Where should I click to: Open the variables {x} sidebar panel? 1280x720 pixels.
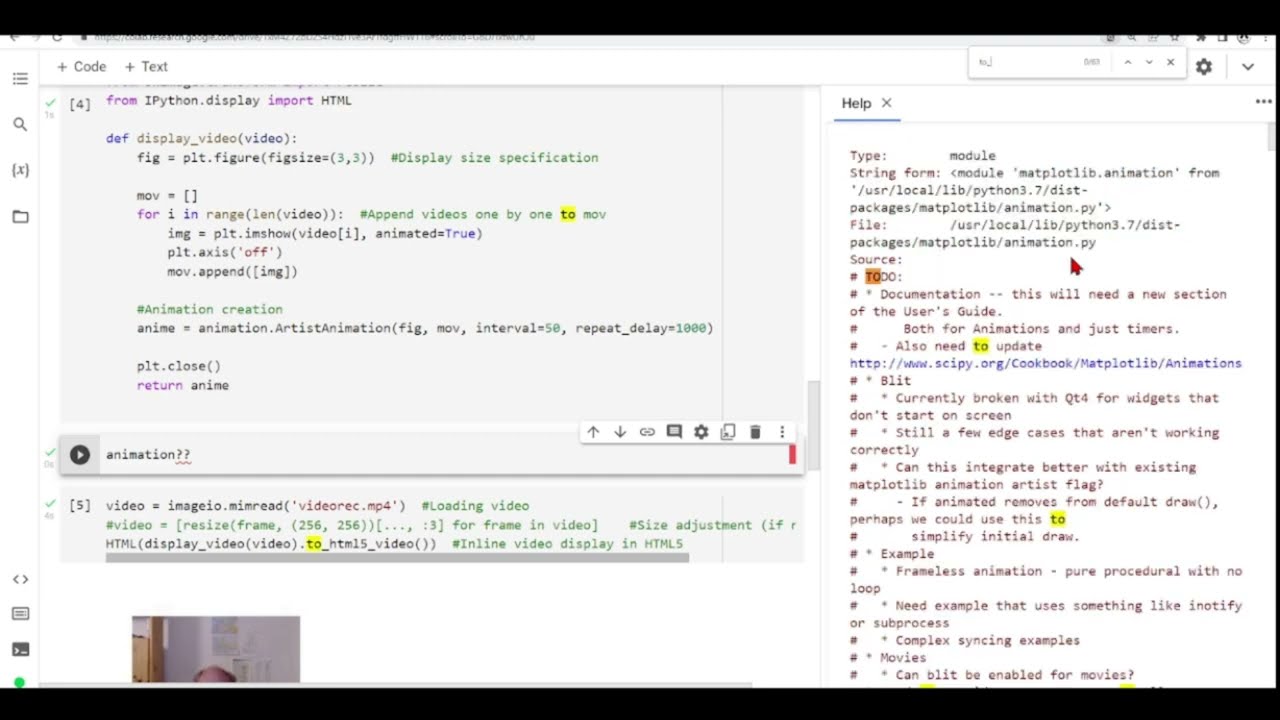(20, 170)
